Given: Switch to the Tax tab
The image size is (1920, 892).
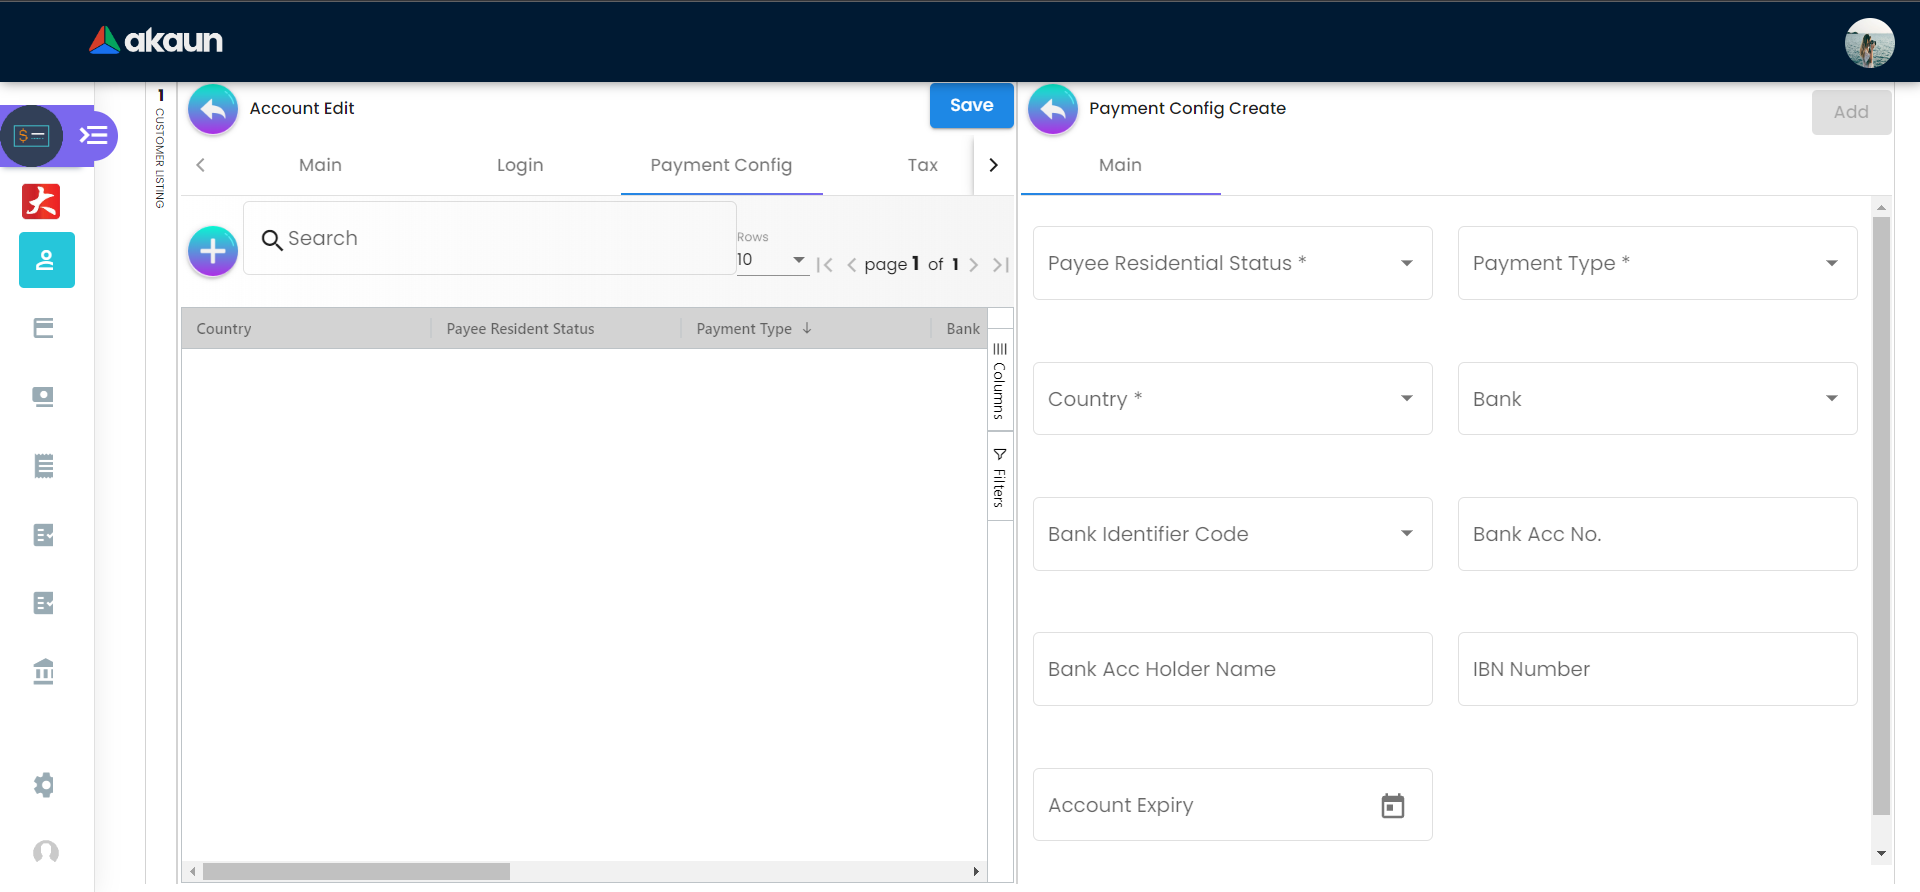Looking at the screenshot, I should 922,165.
